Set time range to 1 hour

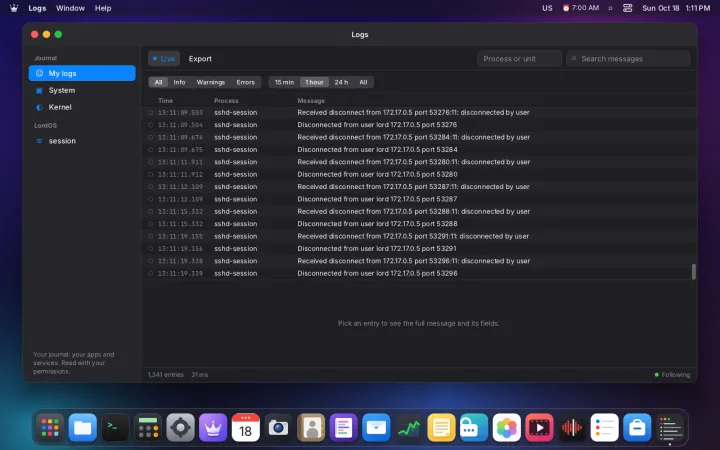[315, 82]
